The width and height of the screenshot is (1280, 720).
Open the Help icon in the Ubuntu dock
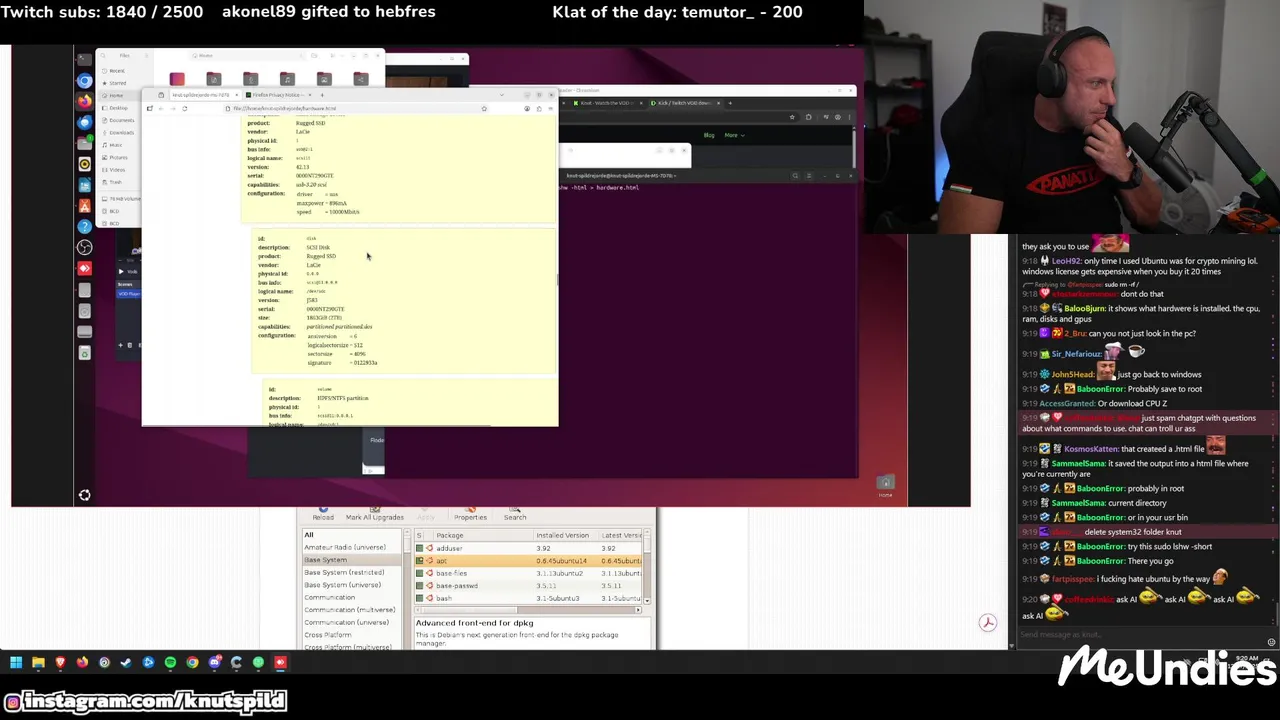85,226
